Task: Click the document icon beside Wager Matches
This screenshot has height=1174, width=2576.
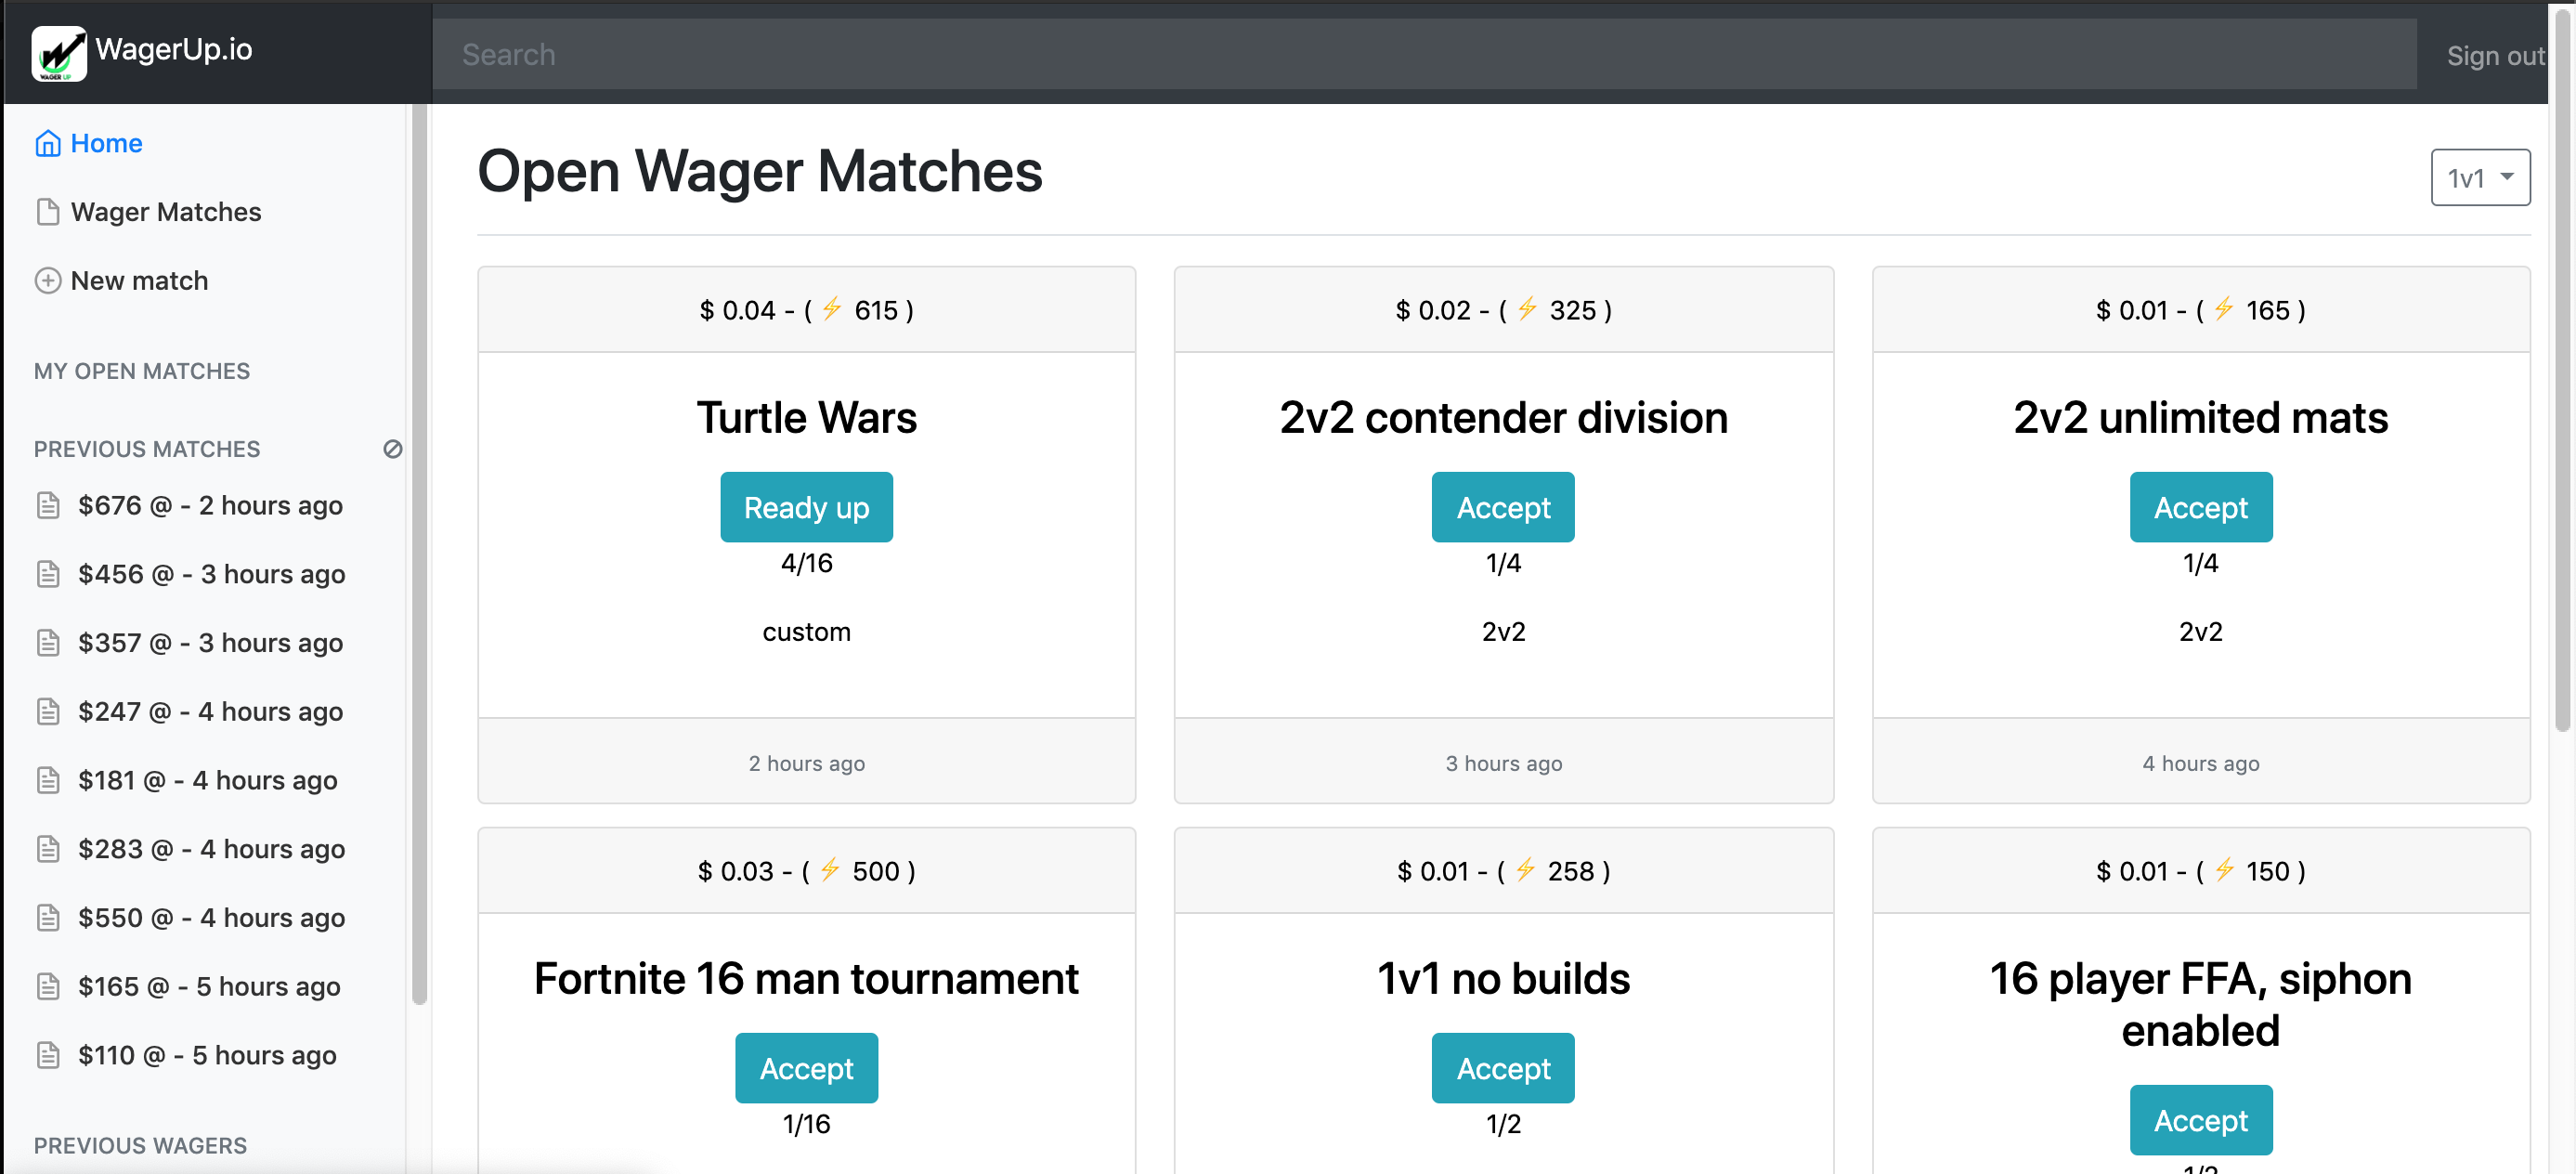Action: (48, 211)
